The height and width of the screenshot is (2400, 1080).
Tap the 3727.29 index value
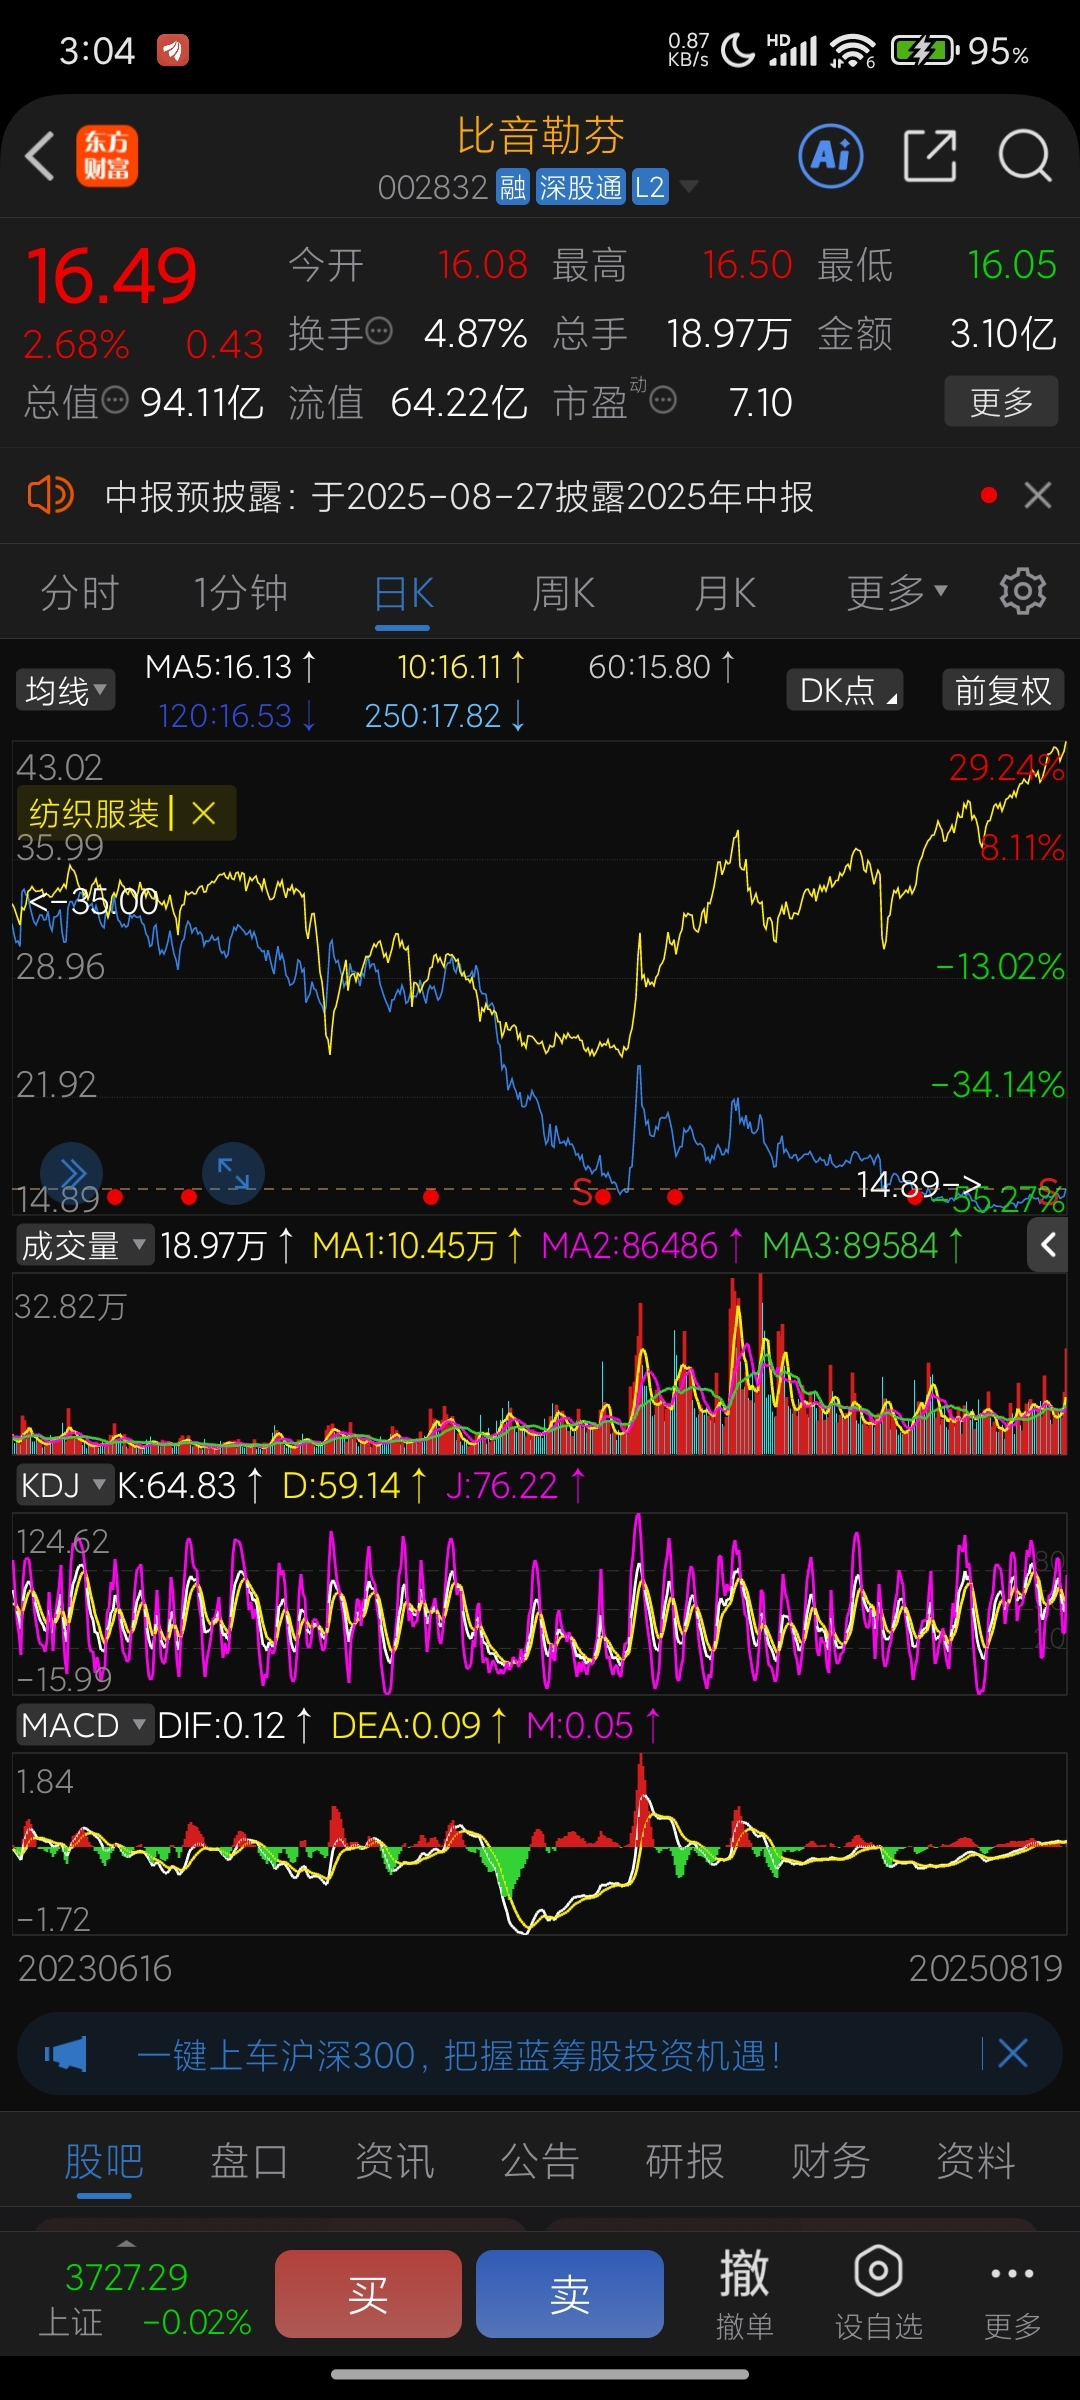click(x=126, y=2277)
